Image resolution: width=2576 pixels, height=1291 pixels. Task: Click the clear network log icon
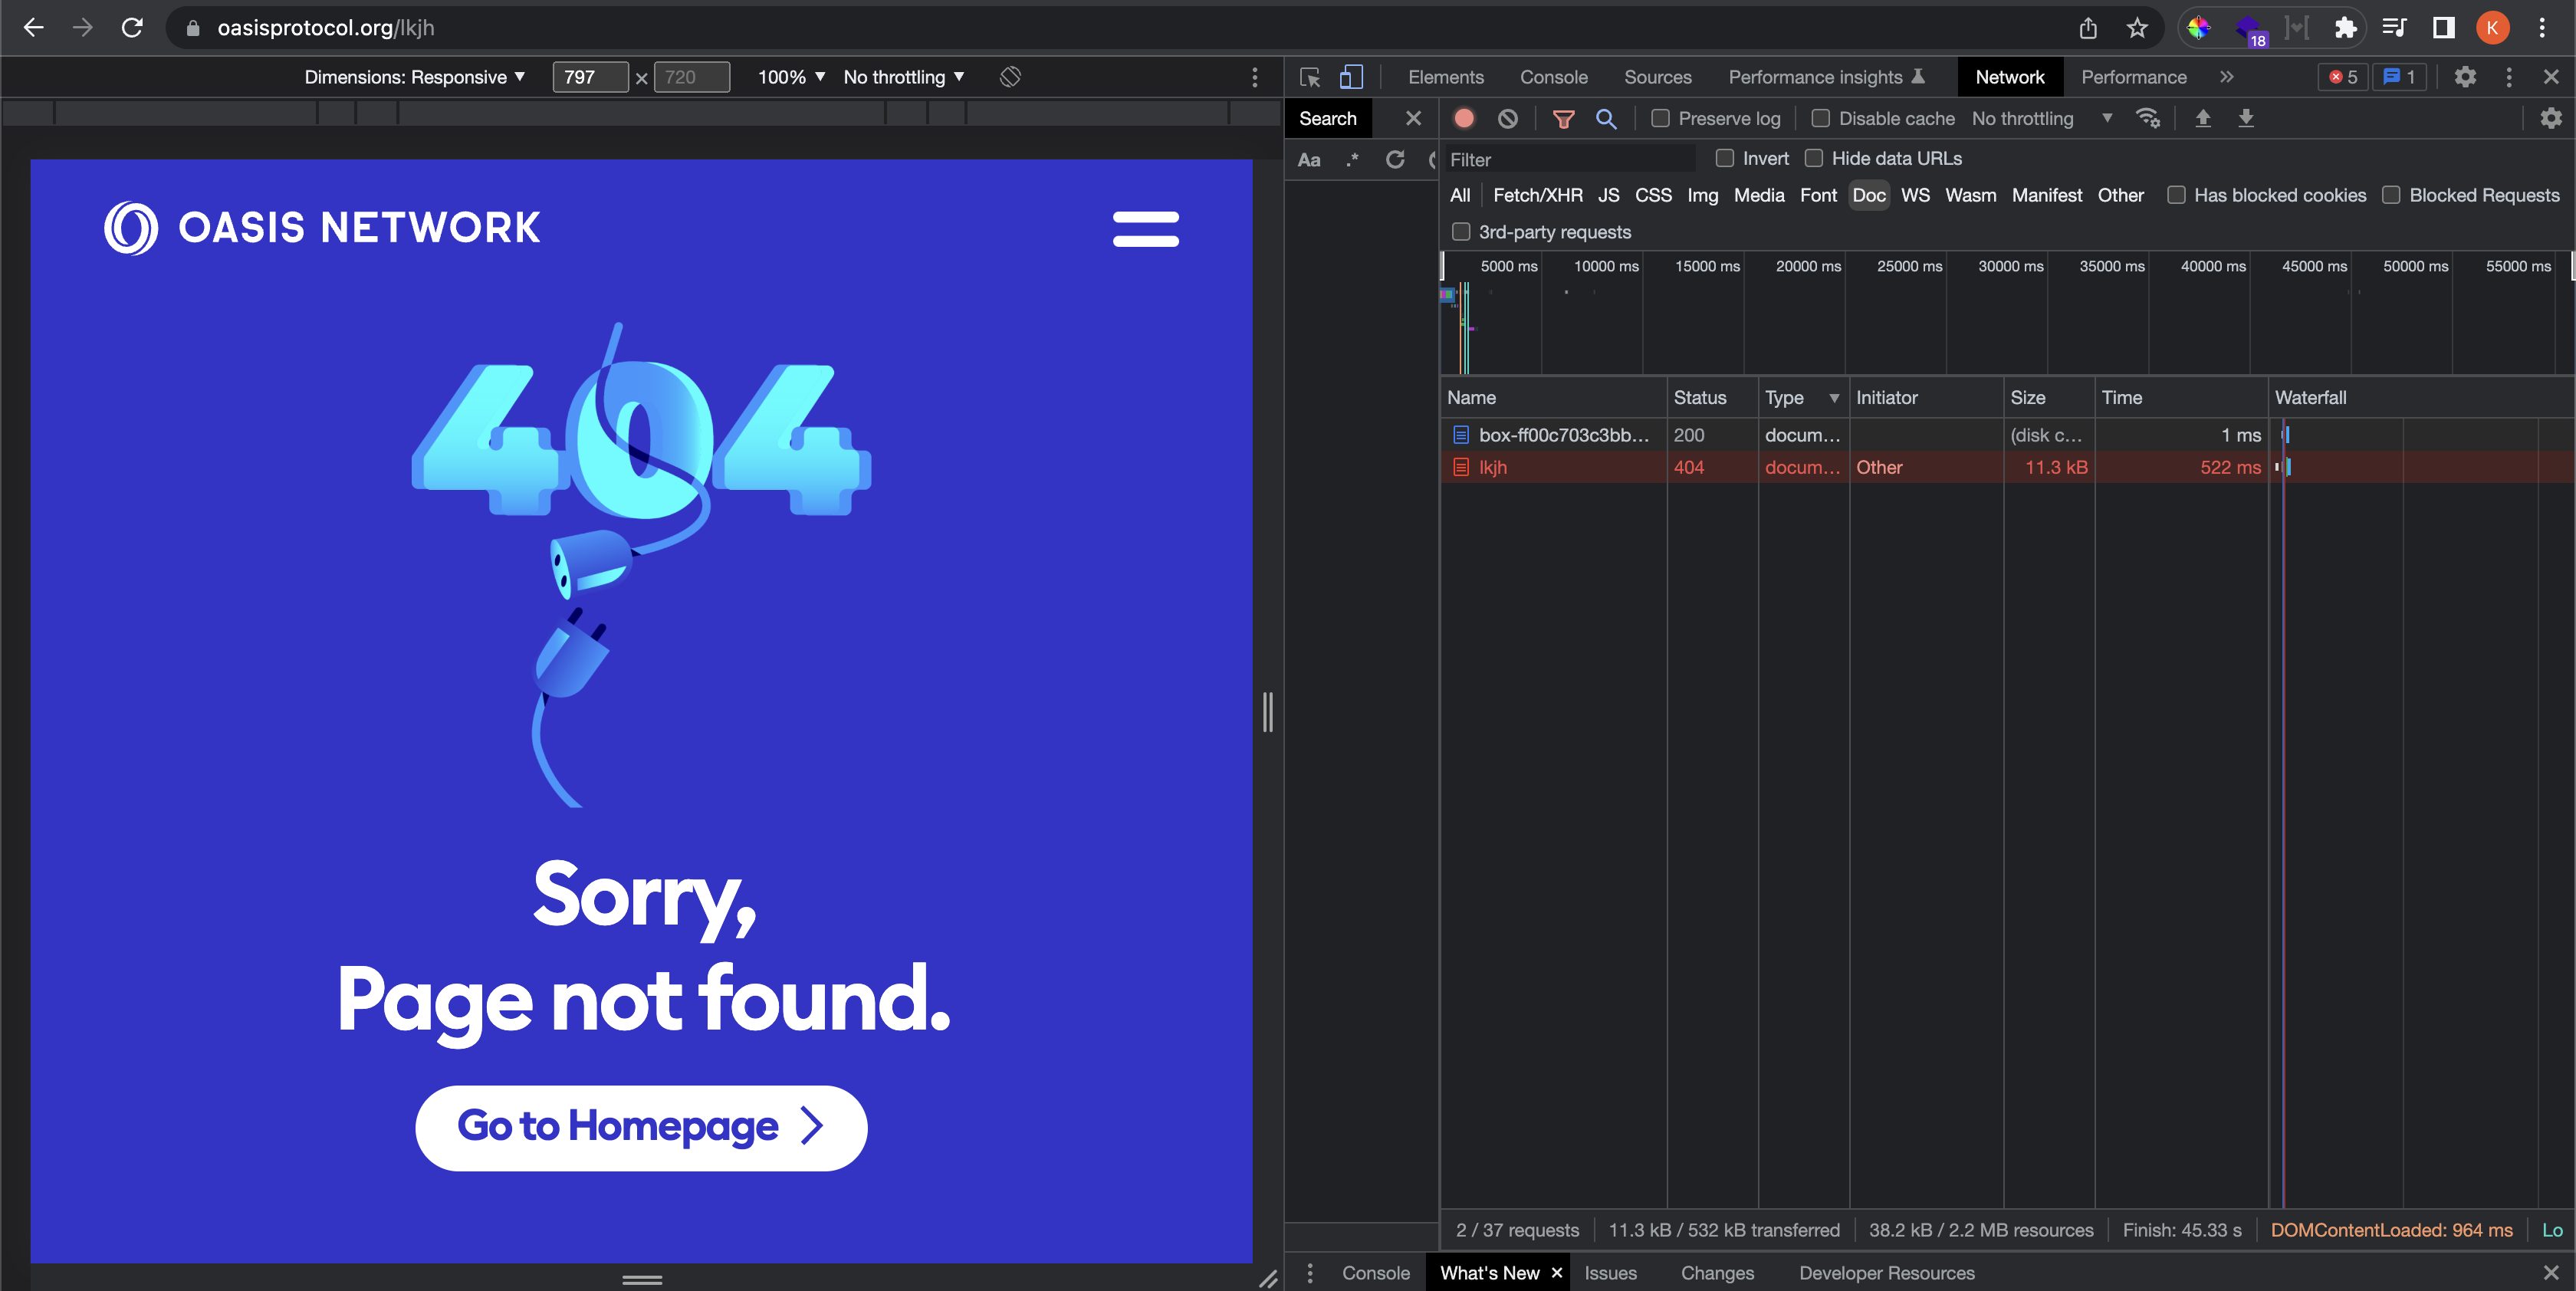tap(1508, 118)
